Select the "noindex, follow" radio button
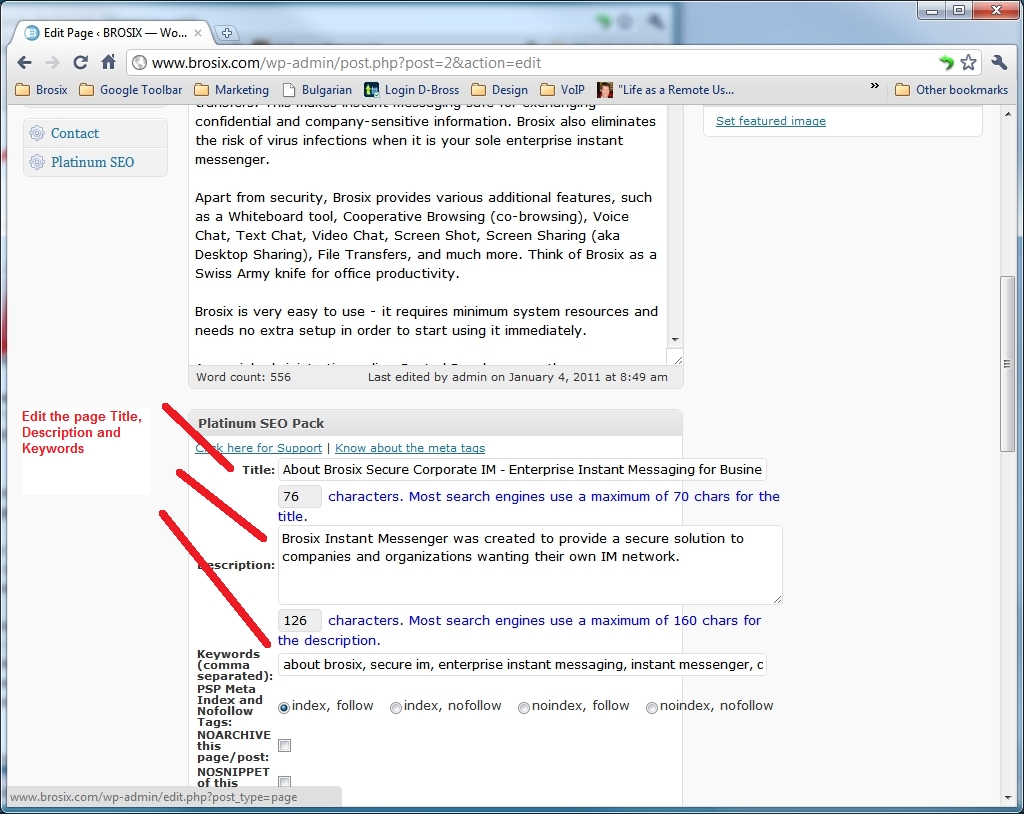This screenshot has height=814, width=1024. pyautogui.click(x=523, y=708)
